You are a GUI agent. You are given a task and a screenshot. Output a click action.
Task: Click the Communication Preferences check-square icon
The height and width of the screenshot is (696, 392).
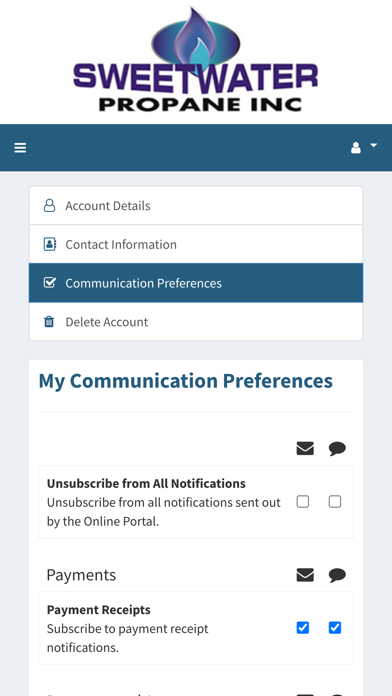50,283
